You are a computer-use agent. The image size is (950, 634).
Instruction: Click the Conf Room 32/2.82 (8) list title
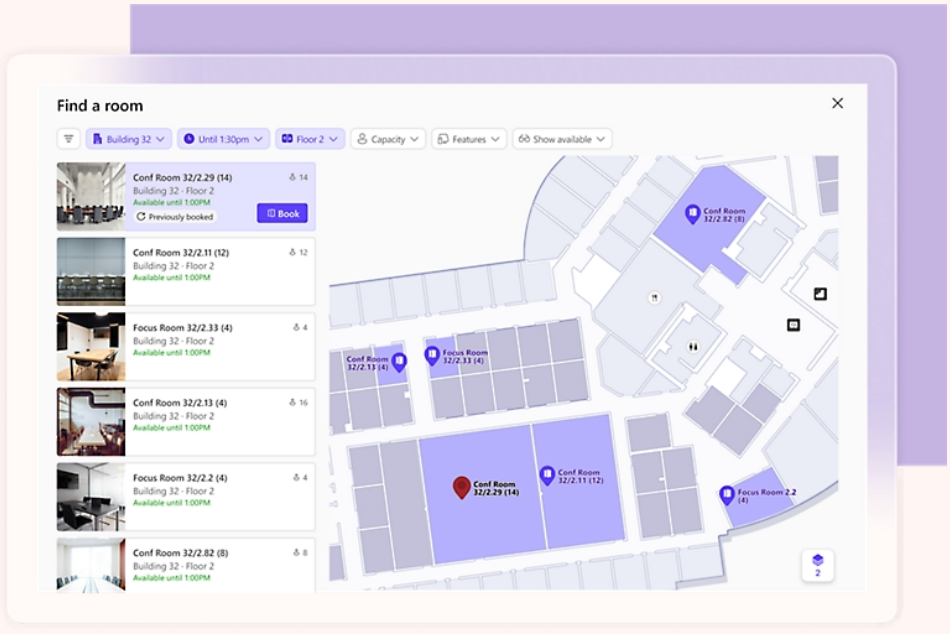[x=181, y=553]
